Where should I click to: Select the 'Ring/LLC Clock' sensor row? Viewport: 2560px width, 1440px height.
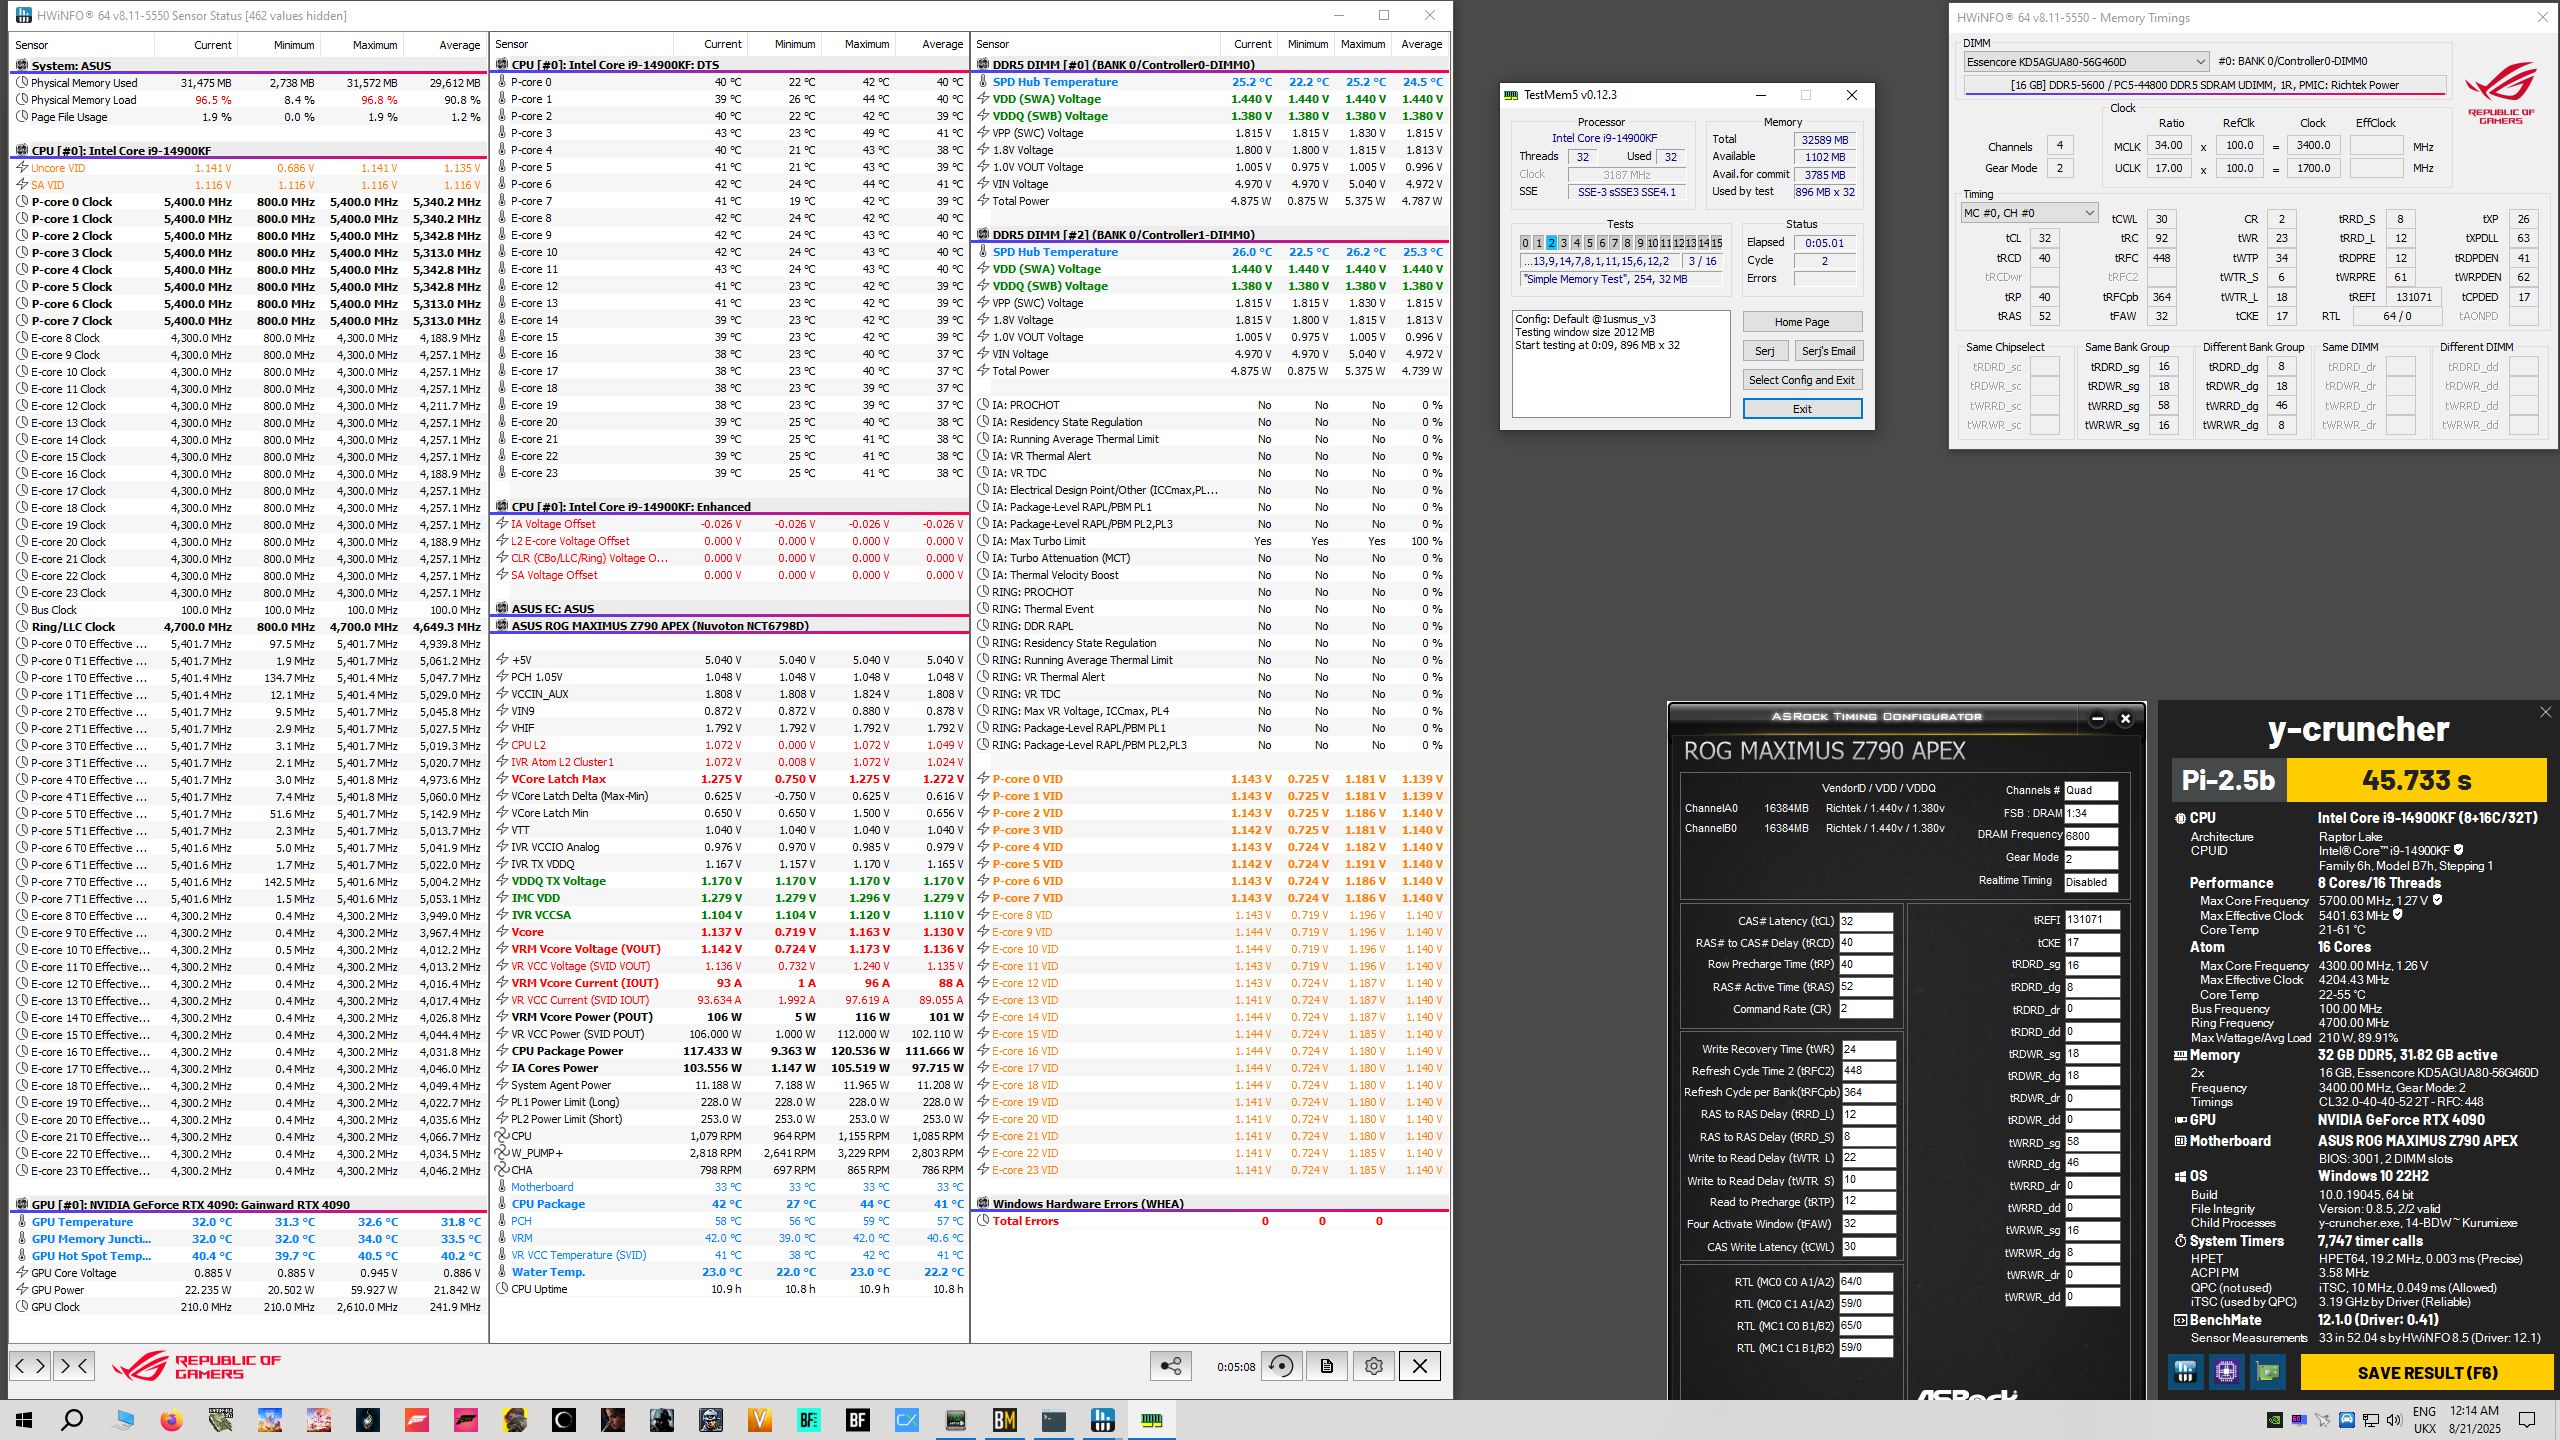coord(248,627)
